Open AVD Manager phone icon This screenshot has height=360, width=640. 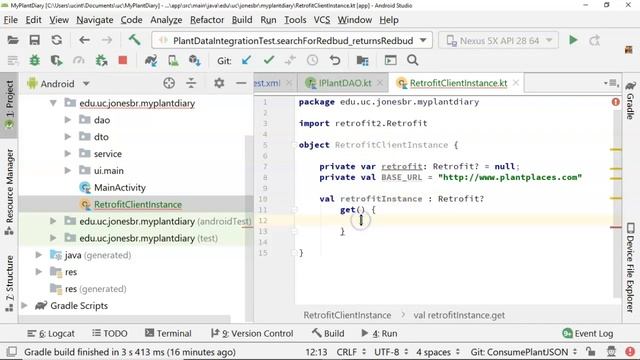(173, 61)
